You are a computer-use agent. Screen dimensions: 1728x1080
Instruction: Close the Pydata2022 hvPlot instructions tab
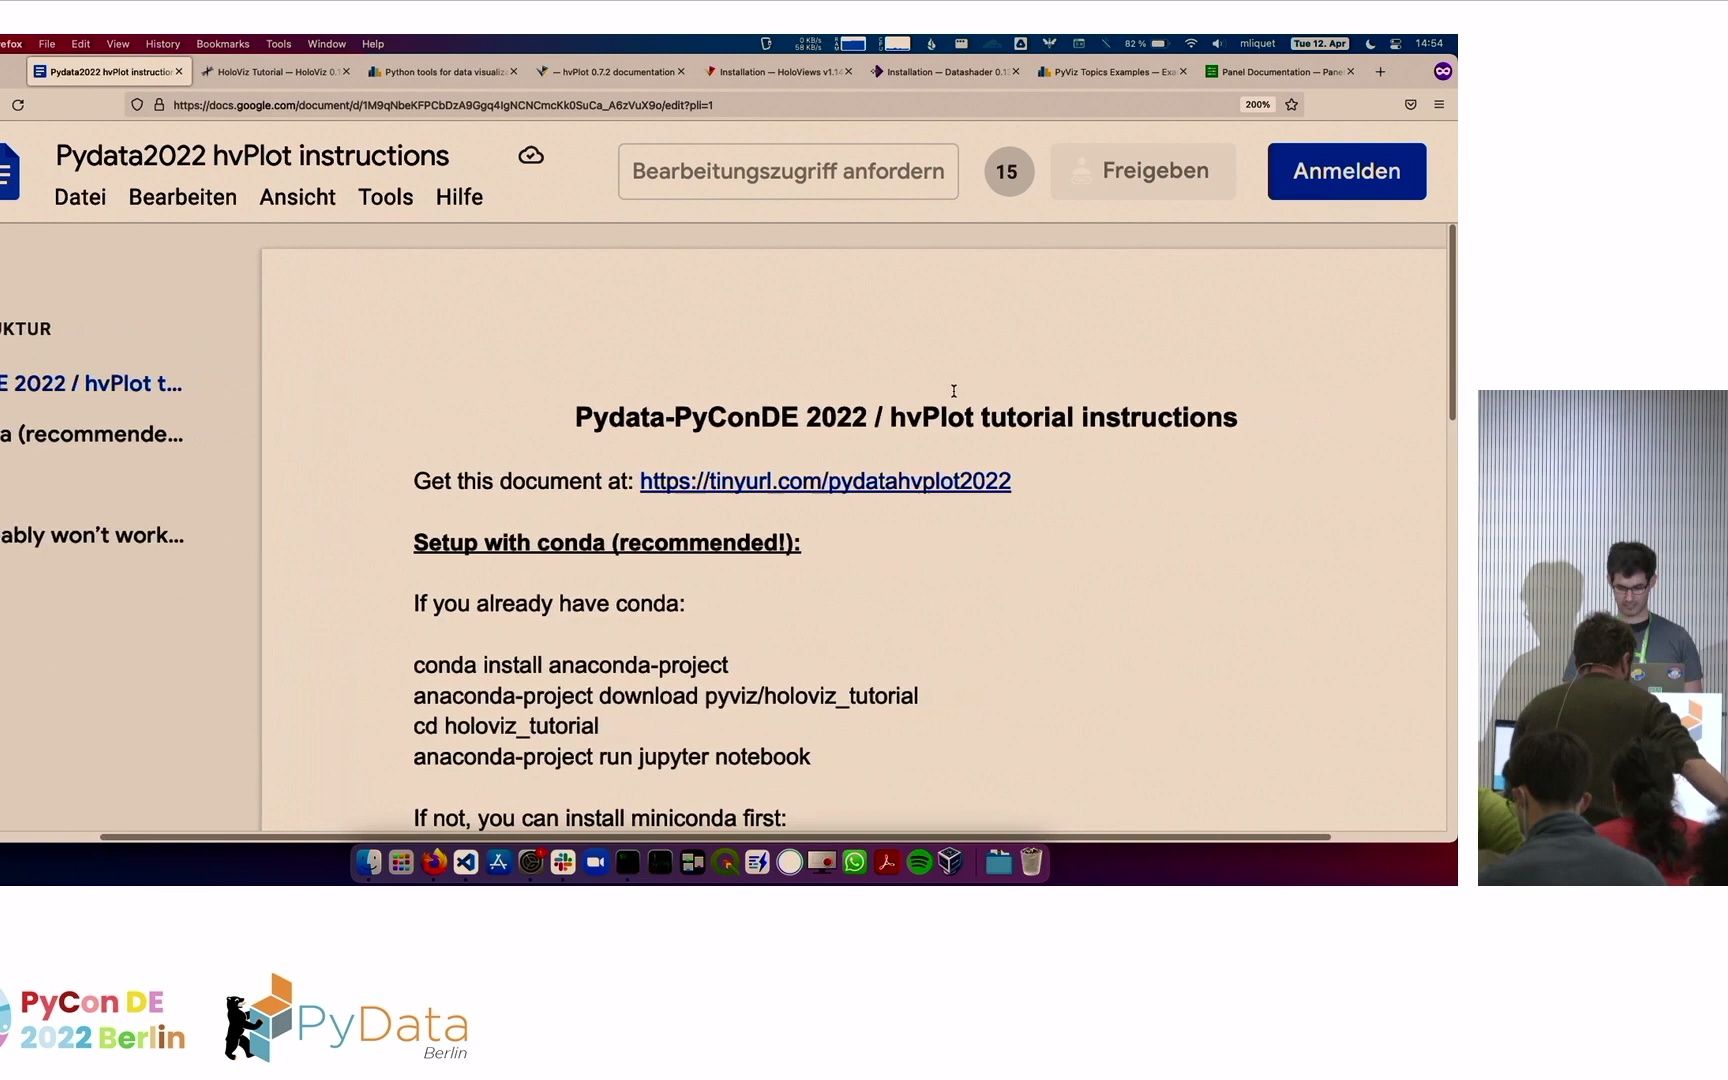pyautogui.click(x=179, y=72)
